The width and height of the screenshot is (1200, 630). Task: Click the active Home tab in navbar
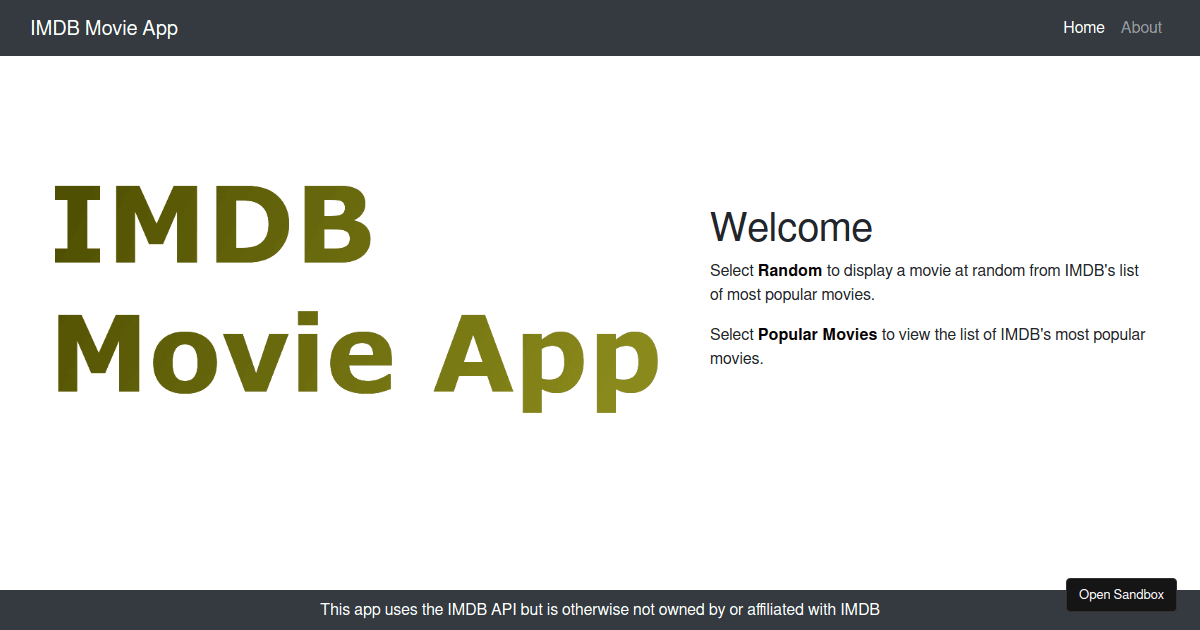click(x=1084, y=27)
